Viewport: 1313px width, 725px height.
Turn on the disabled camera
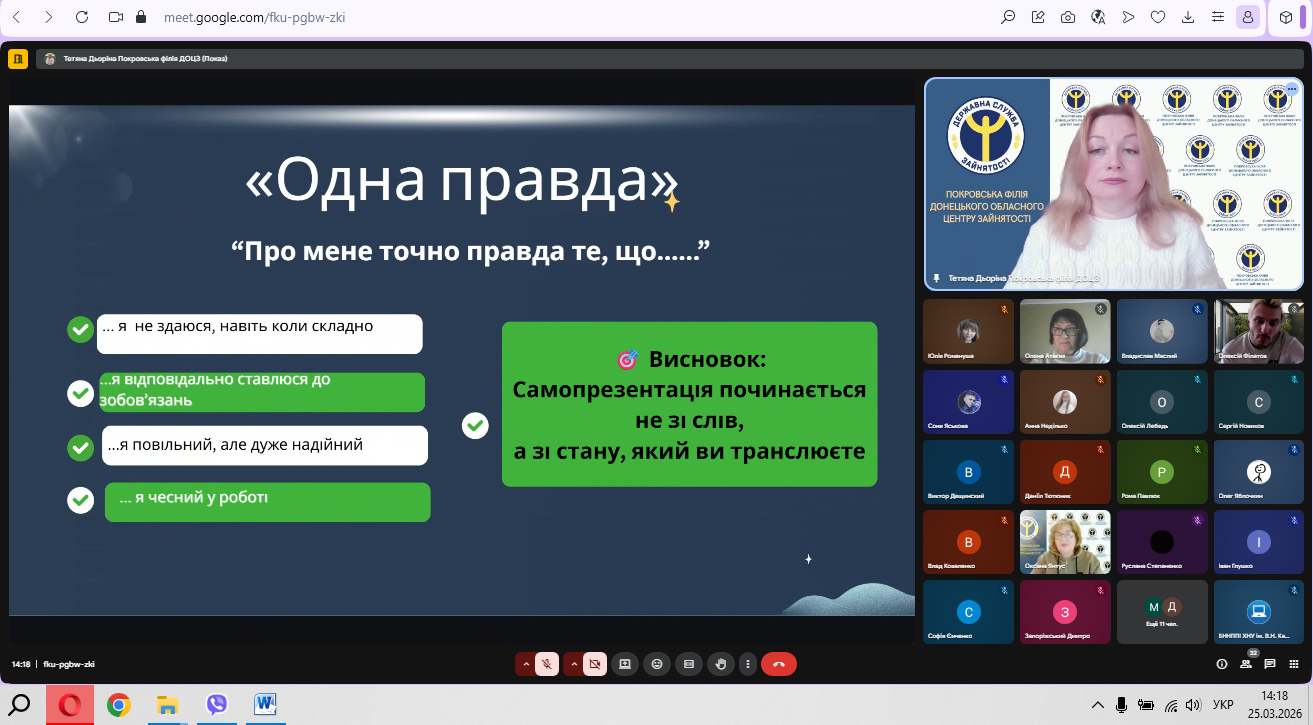pyautogui.click(x=595, y=664)
